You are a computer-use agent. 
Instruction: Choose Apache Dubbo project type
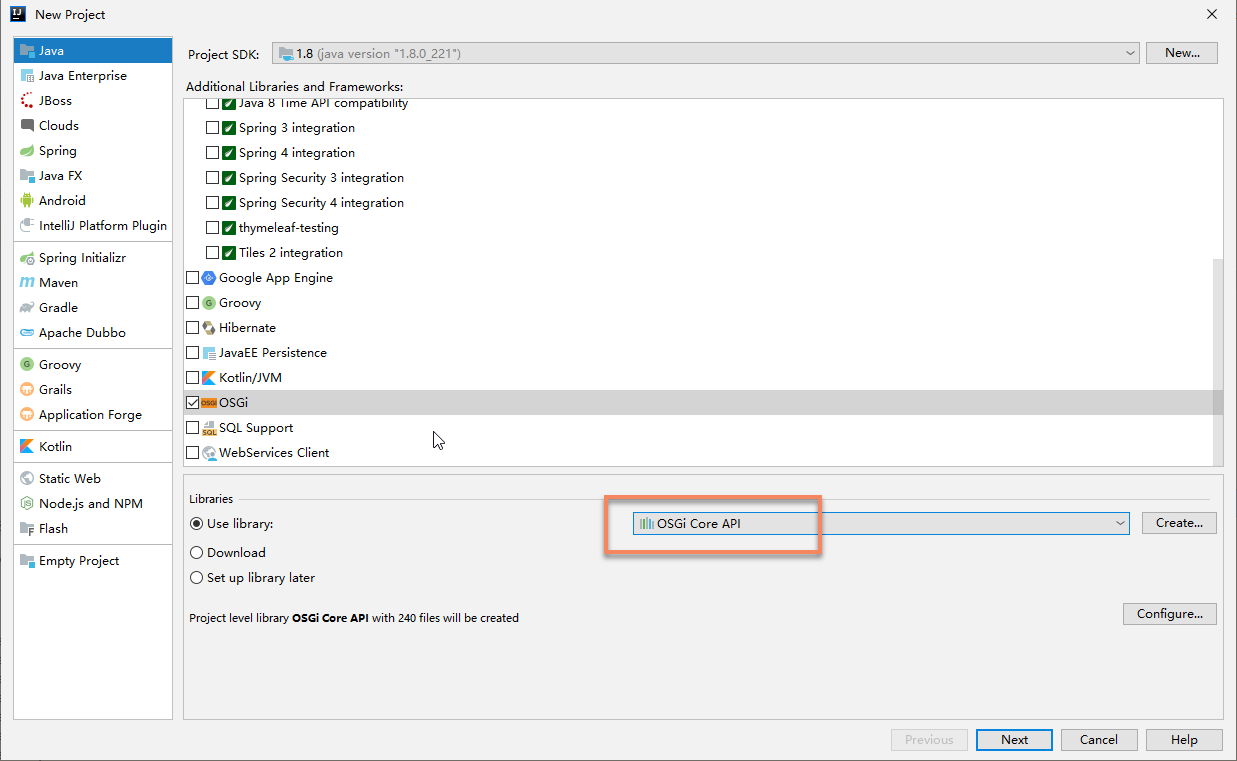coord(93,333)
